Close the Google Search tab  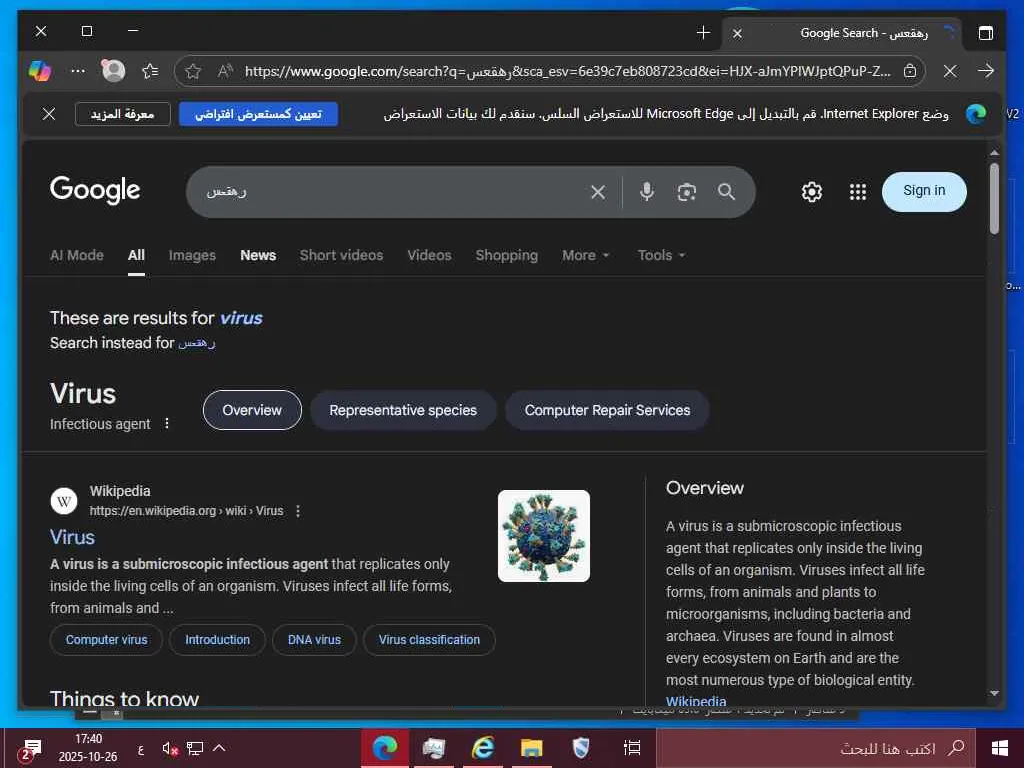pyautogui.click(x=737, y=33)
